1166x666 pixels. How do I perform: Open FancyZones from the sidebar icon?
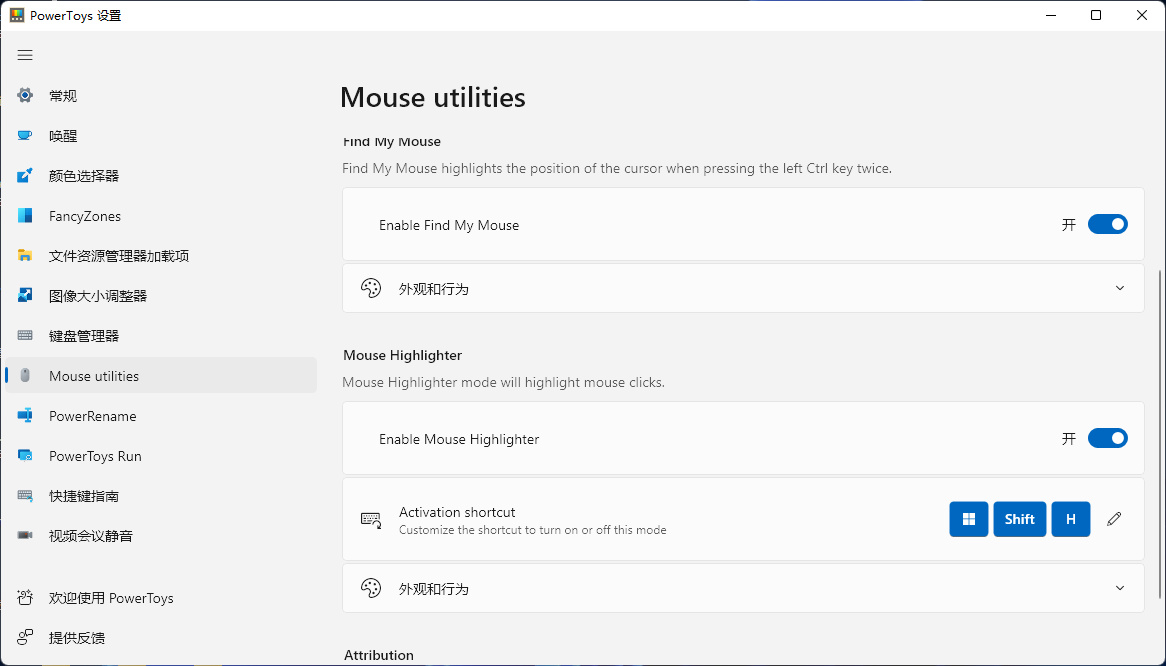[25, 216]
